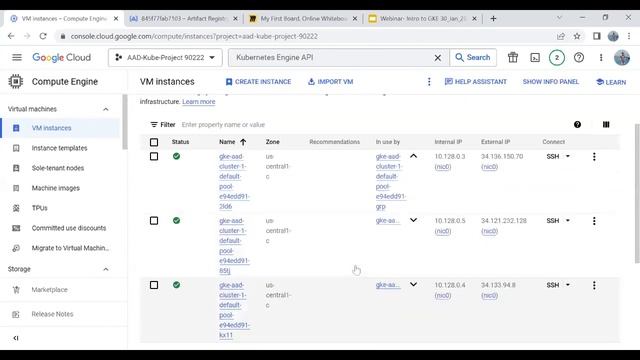Click the browser address bar URL
Screen dimensions: 640x360
[194, 36]
